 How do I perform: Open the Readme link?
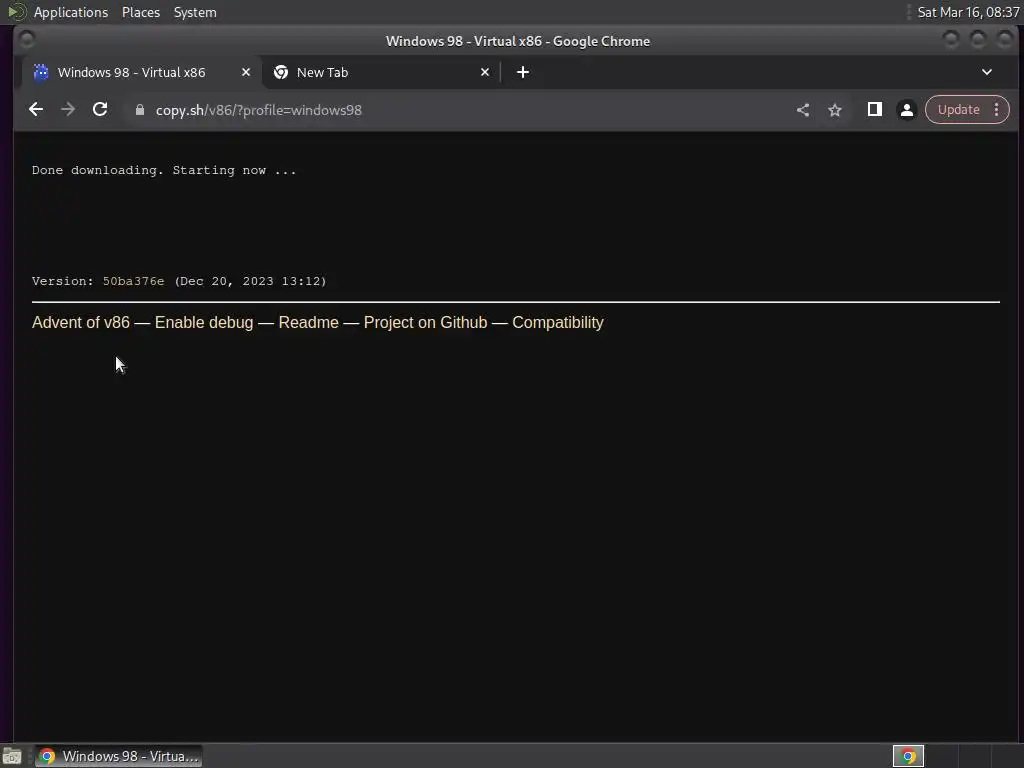point(308,323)
